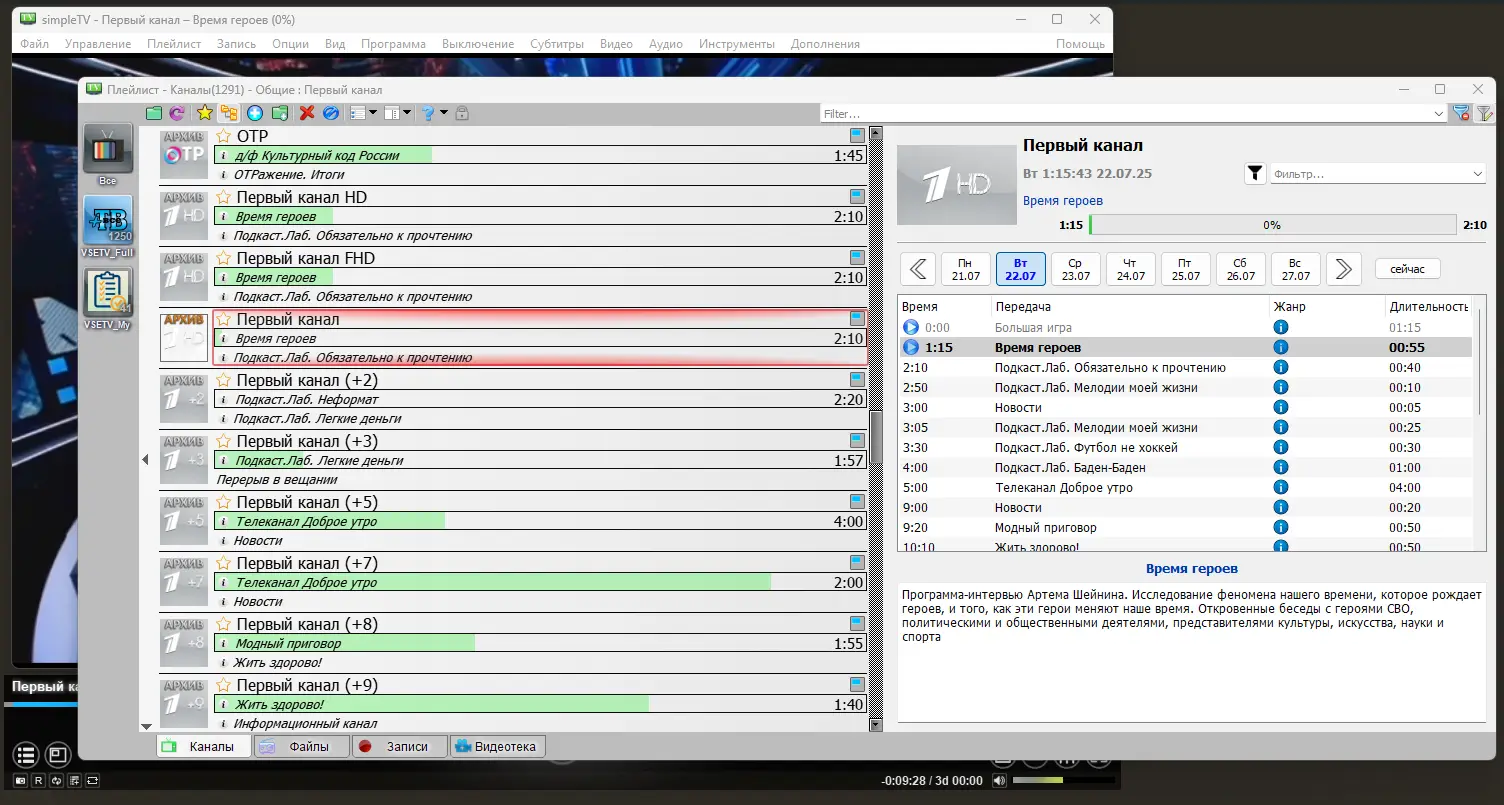Toggle the blue box on Первый канал (+3) row

(857, 440)
